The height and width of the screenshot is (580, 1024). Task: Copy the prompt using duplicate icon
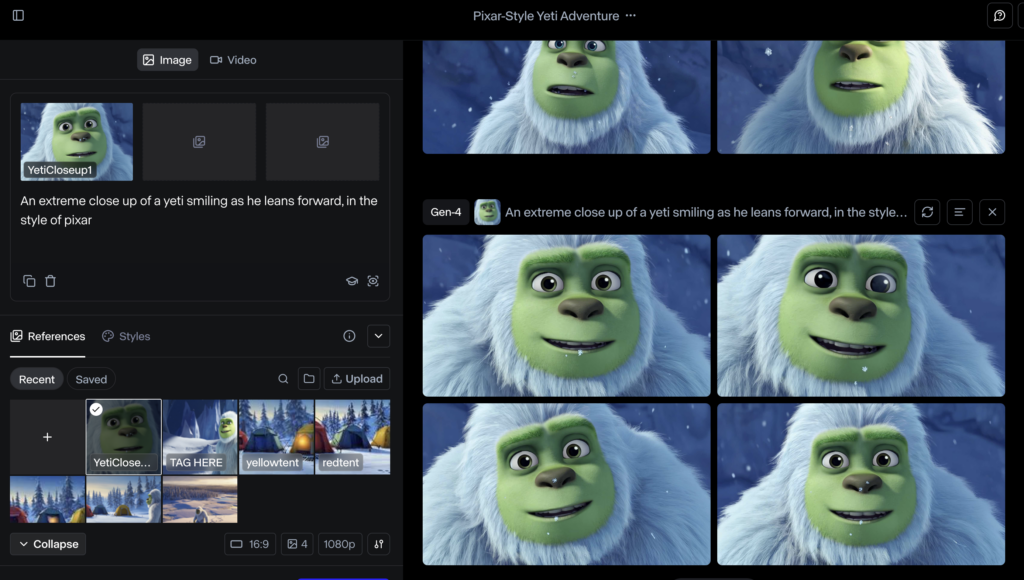pyautogui.click(x=29, y=281)
